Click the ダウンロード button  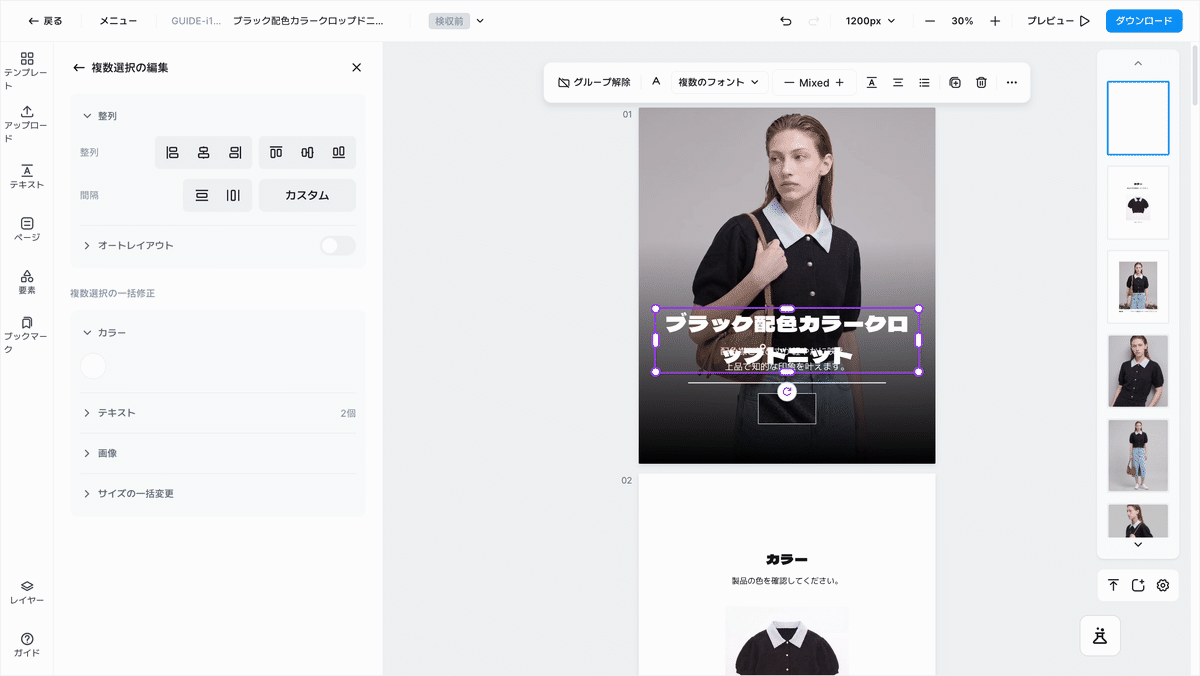(x=1143, y=21)
